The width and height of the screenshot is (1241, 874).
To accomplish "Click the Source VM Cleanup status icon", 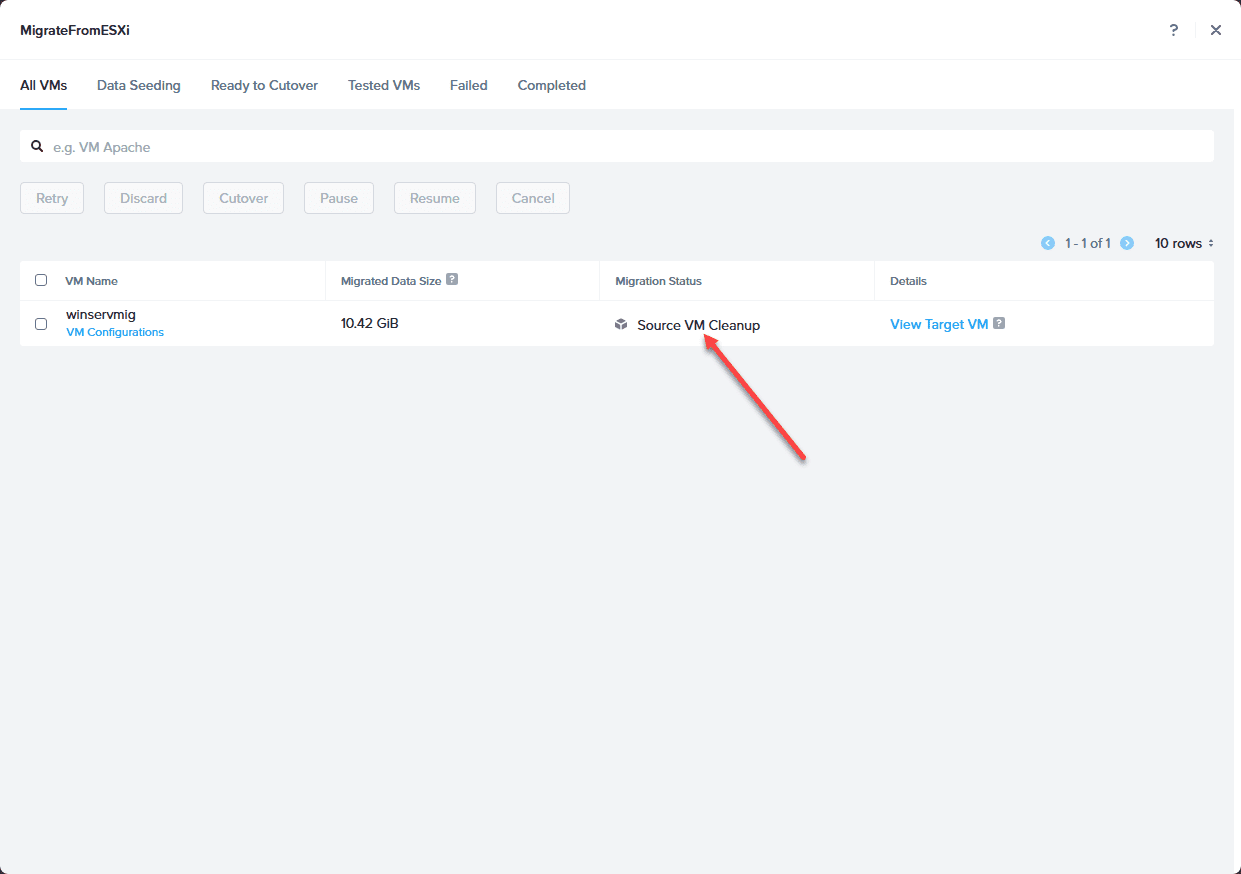I will 621,325.
